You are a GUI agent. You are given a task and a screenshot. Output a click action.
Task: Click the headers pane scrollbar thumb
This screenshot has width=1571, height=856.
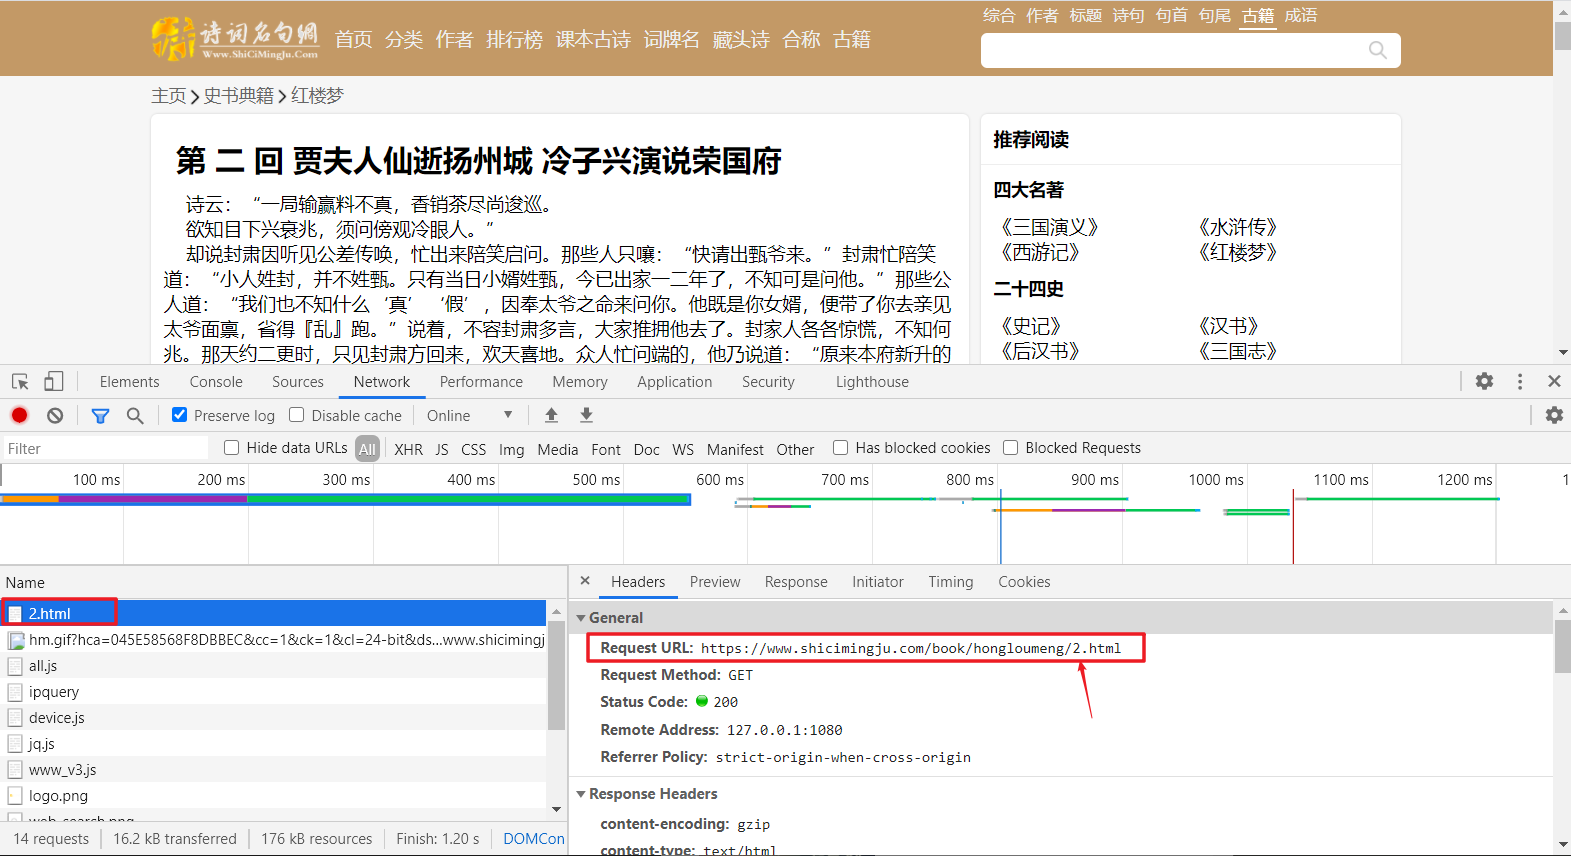1562,646
